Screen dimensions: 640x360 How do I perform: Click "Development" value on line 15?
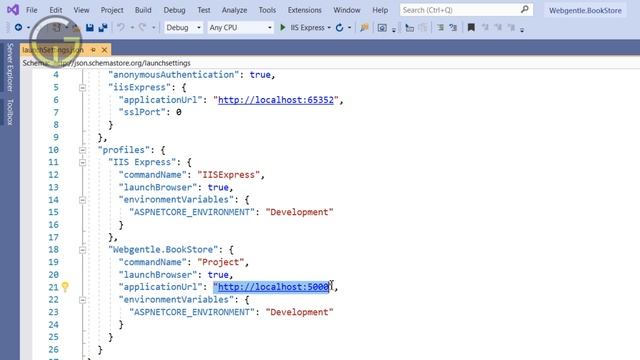(x=300, y=212)
